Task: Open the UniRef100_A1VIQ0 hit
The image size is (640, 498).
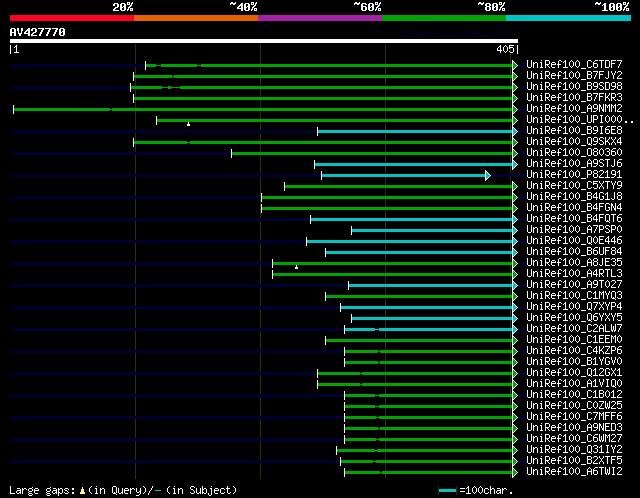Action: coord(574,384)
